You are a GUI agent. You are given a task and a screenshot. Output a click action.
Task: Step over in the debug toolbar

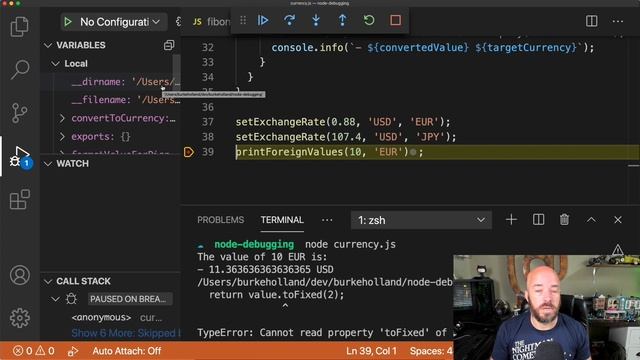pos(289,20)
